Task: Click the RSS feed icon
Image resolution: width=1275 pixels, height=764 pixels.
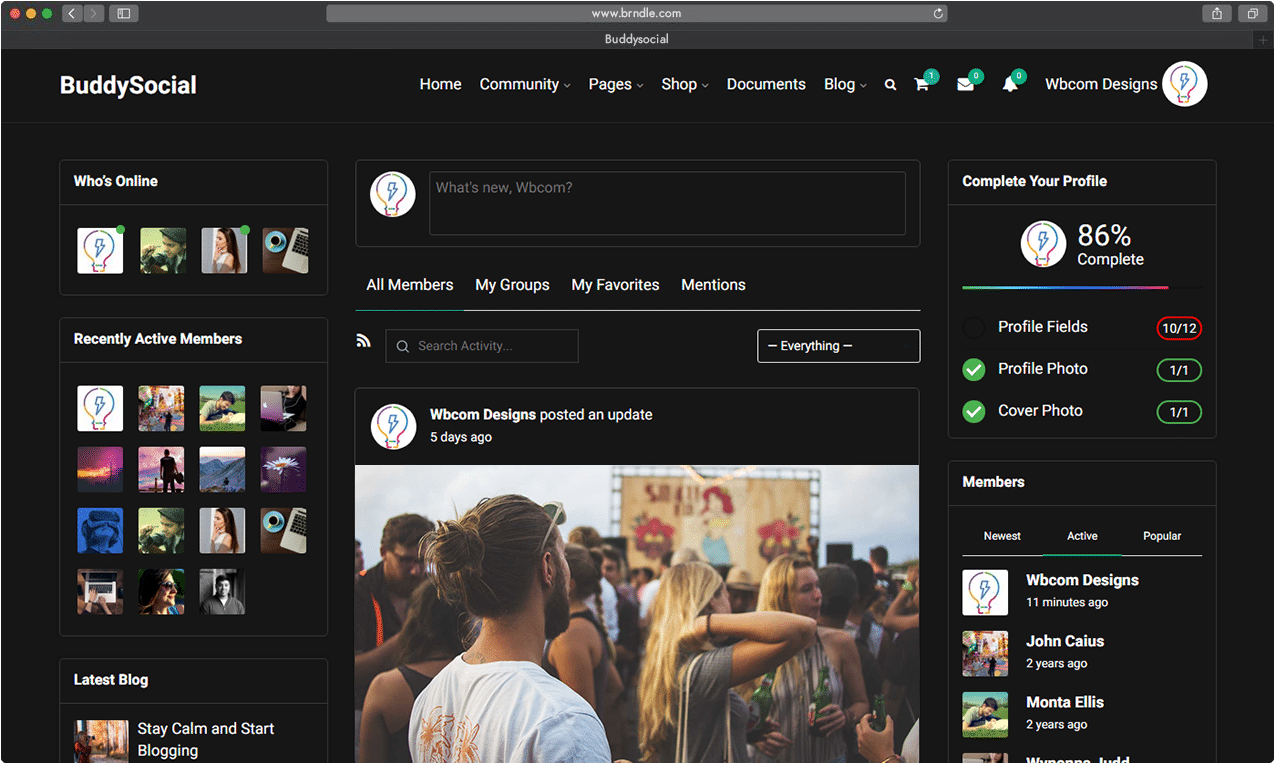Action: [x=364, y=341]
